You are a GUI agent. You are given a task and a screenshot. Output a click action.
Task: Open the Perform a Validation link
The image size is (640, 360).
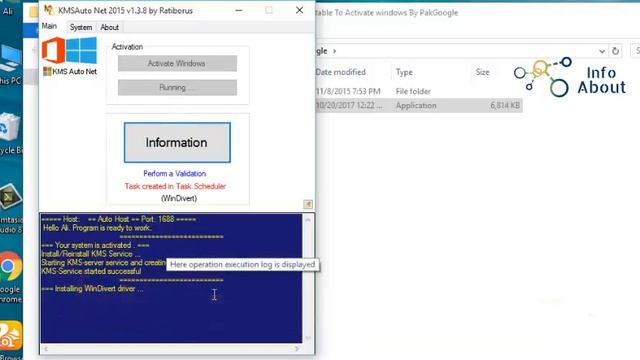pyautogui.click(x=175, y=173)
